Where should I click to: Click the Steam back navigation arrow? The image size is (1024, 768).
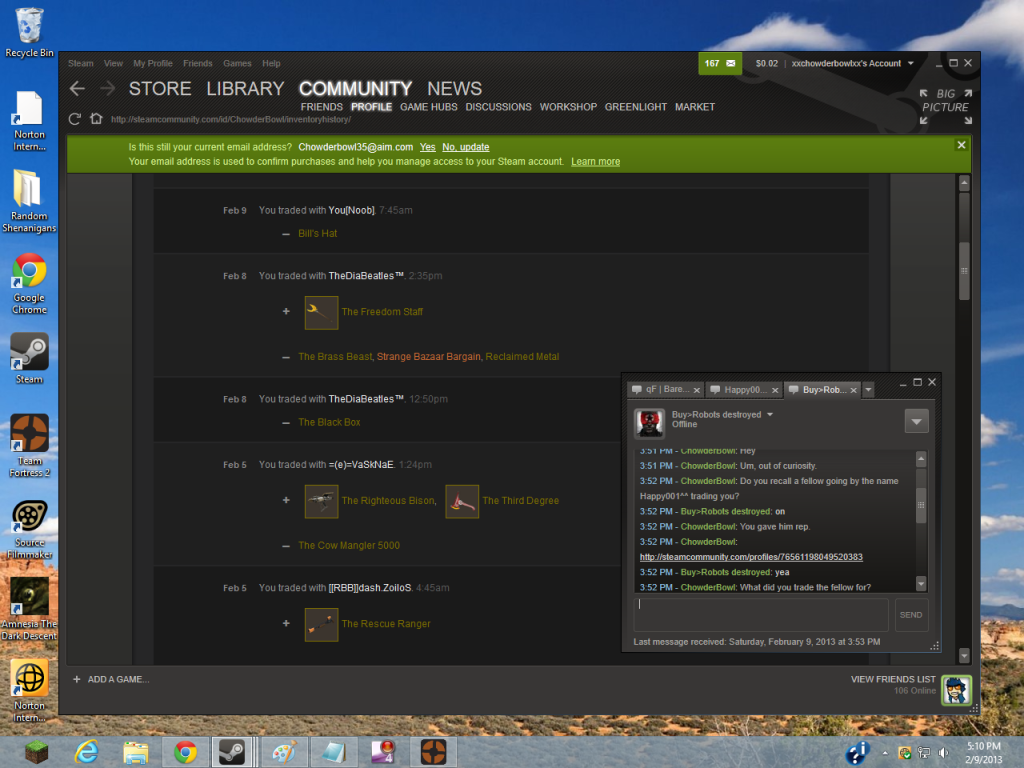[x=77, y=89]
